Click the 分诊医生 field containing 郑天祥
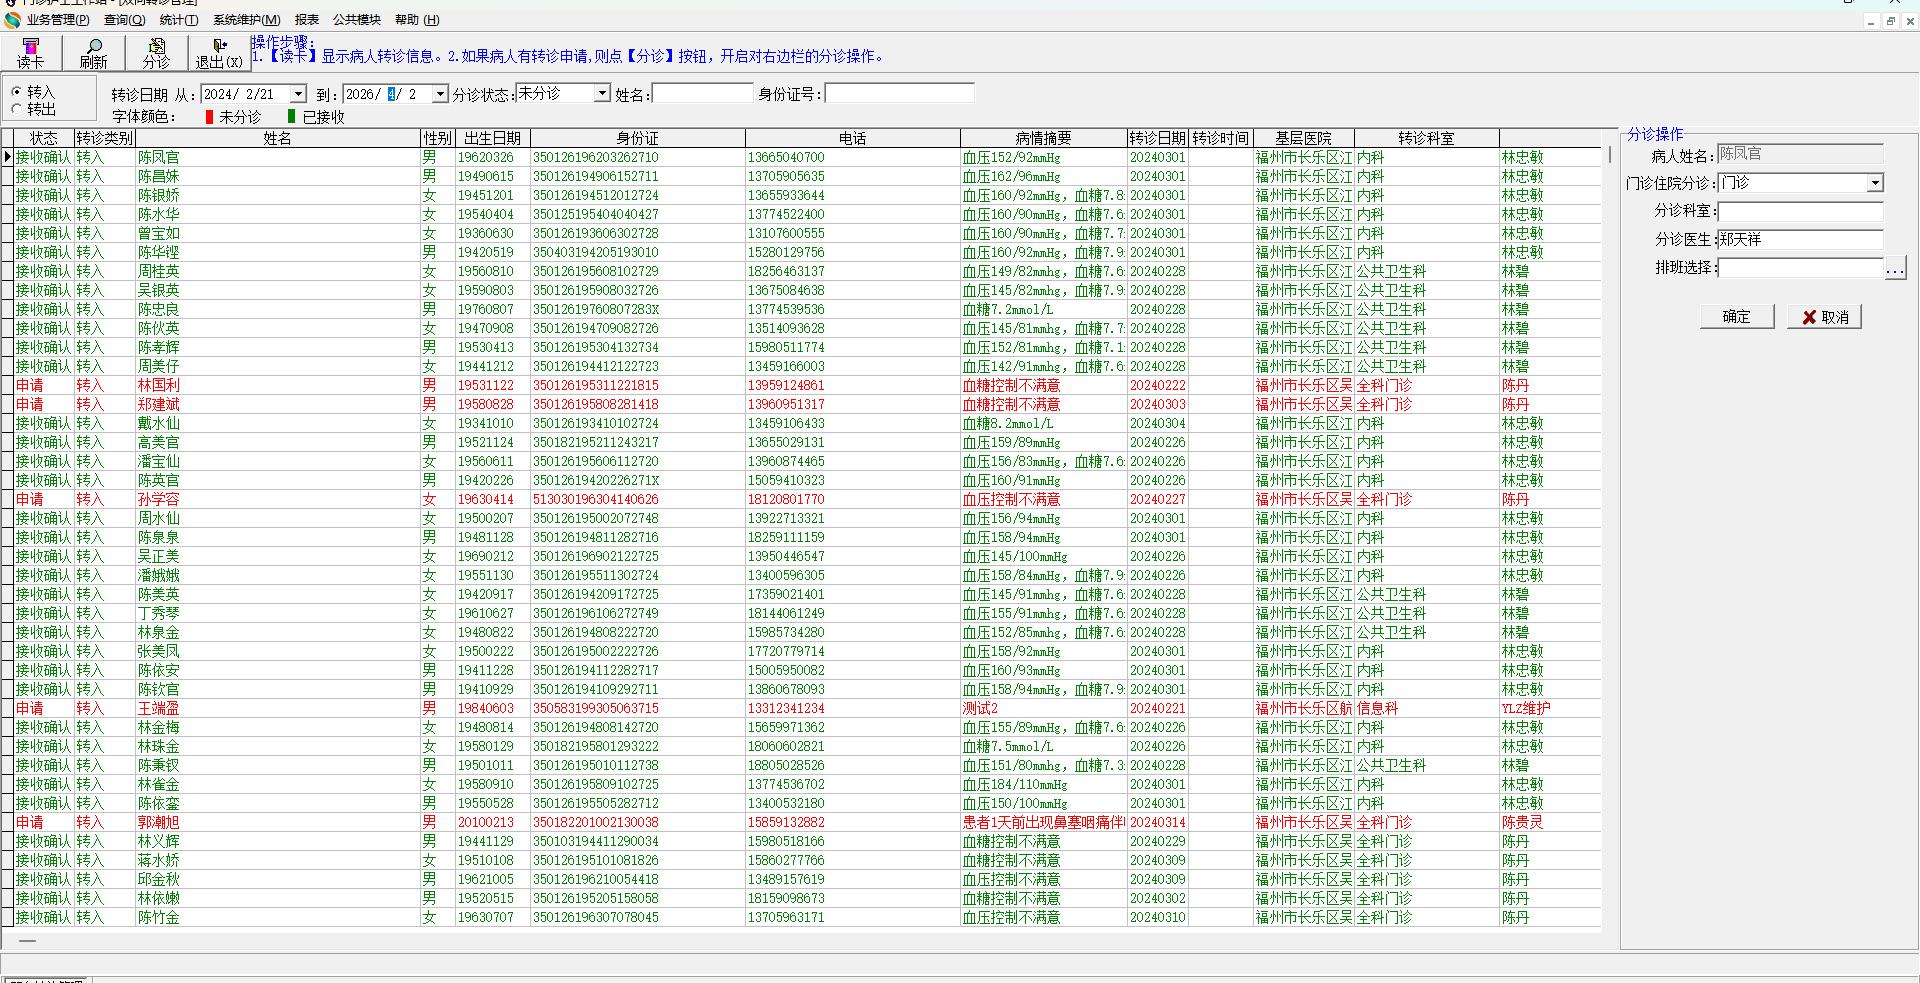Image resolution: width=1920 pixels, height=983 pixels. coord(1800,240)
